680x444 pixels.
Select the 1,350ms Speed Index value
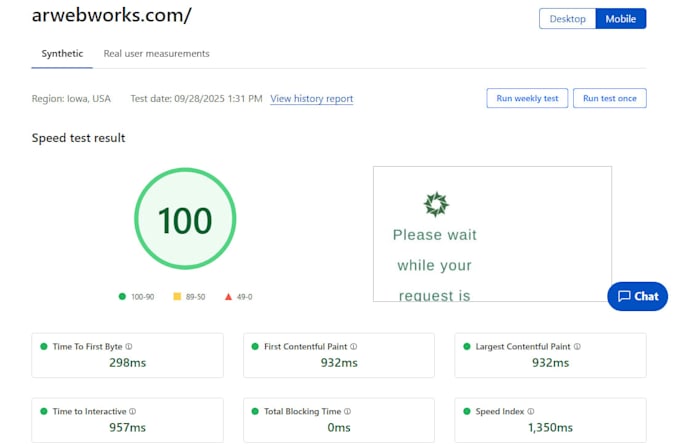[x=550, y=428]
